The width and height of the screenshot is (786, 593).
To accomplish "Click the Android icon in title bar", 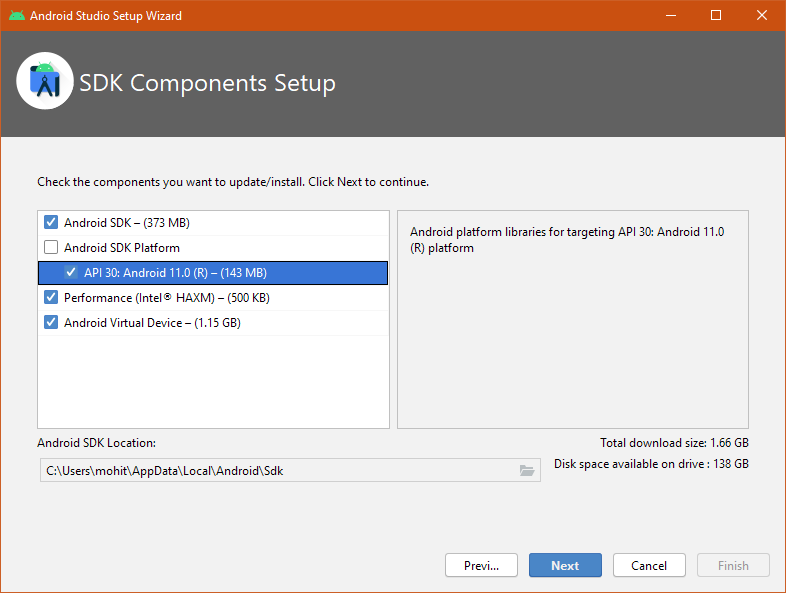I will 17,16.
